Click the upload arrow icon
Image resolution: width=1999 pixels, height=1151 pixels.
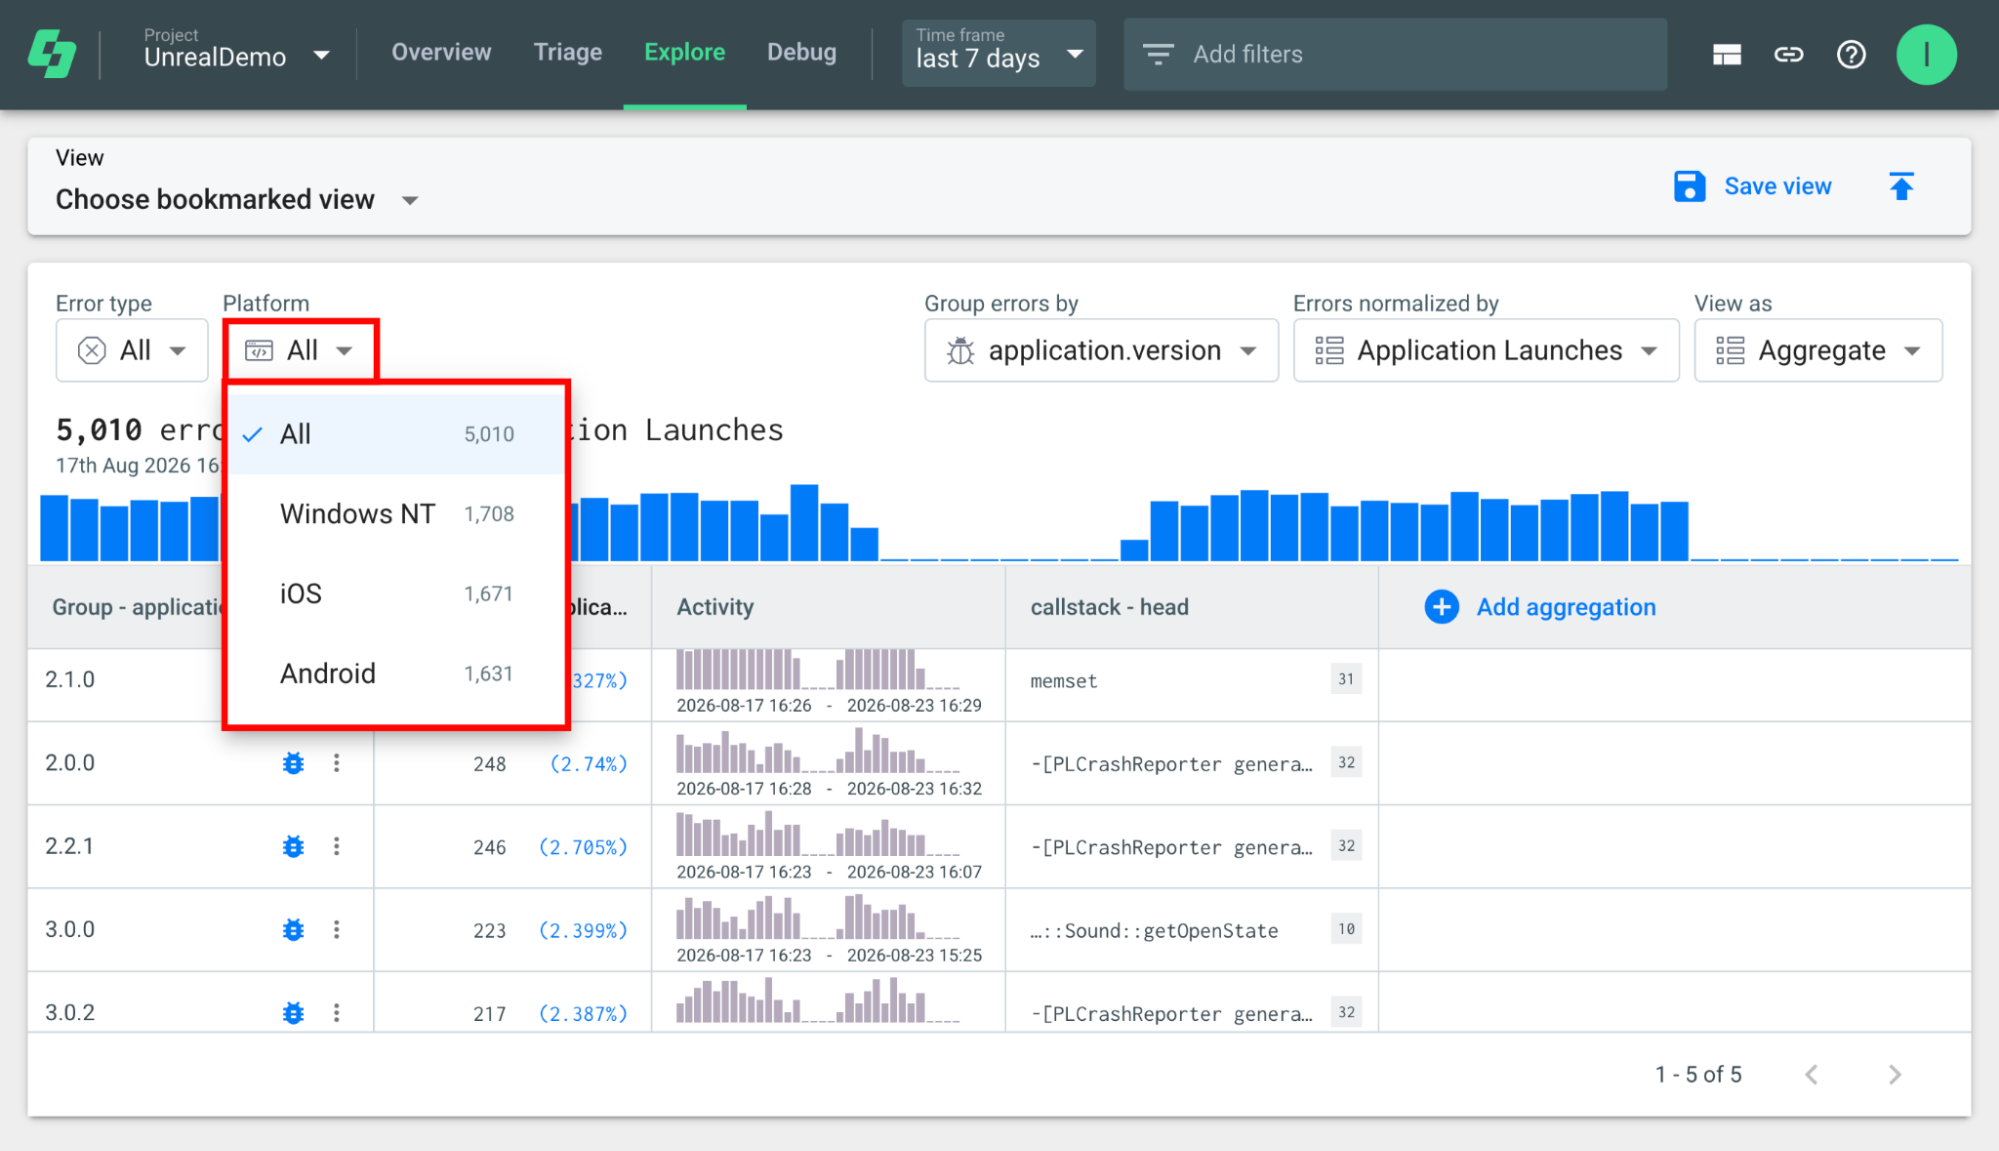tap(1901, 186)
